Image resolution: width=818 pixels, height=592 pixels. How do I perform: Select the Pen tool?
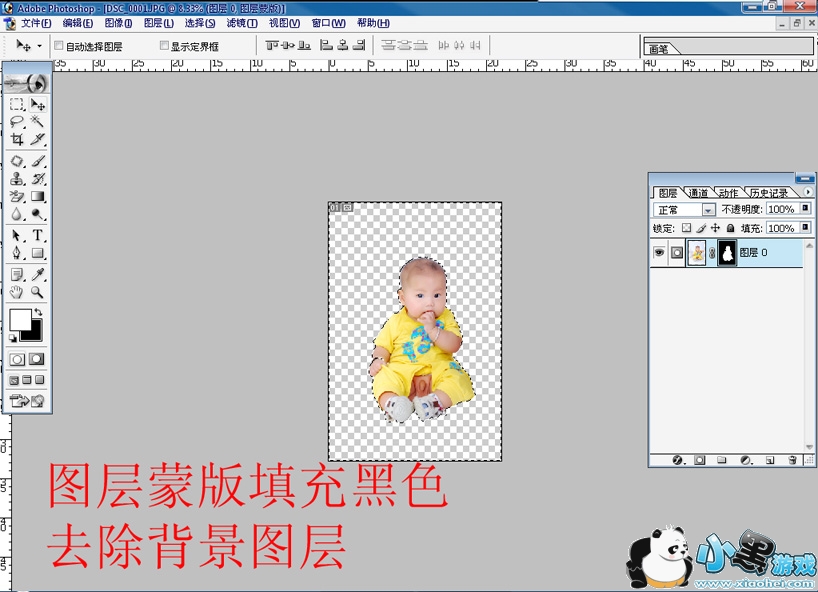17,253
